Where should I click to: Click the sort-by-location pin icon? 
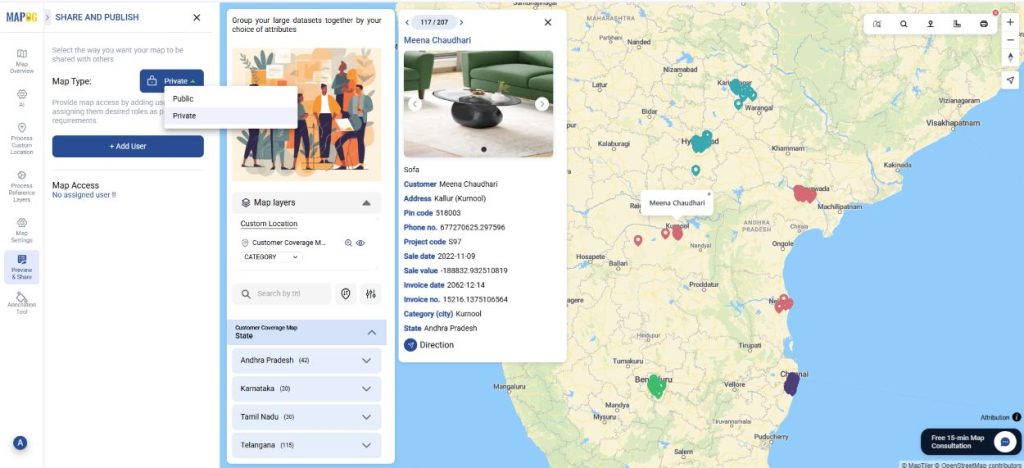click(345, 294)
